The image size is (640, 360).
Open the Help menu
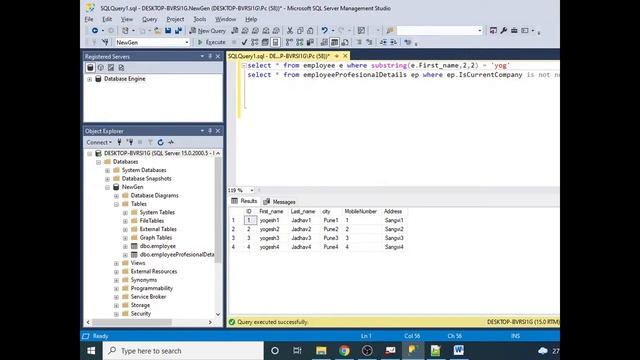pos(251,19)
